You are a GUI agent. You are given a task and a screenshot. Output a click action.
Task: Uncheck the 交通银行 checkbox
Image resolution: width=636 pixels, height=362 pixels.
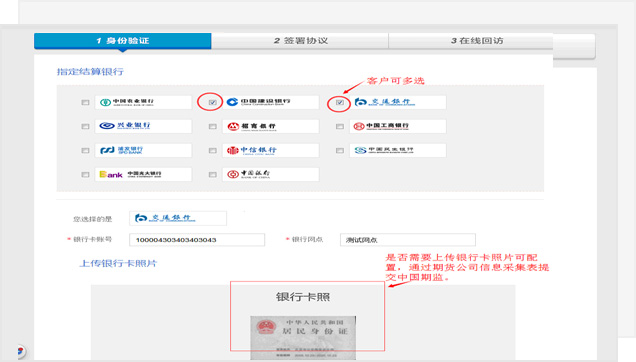point(340,102)
